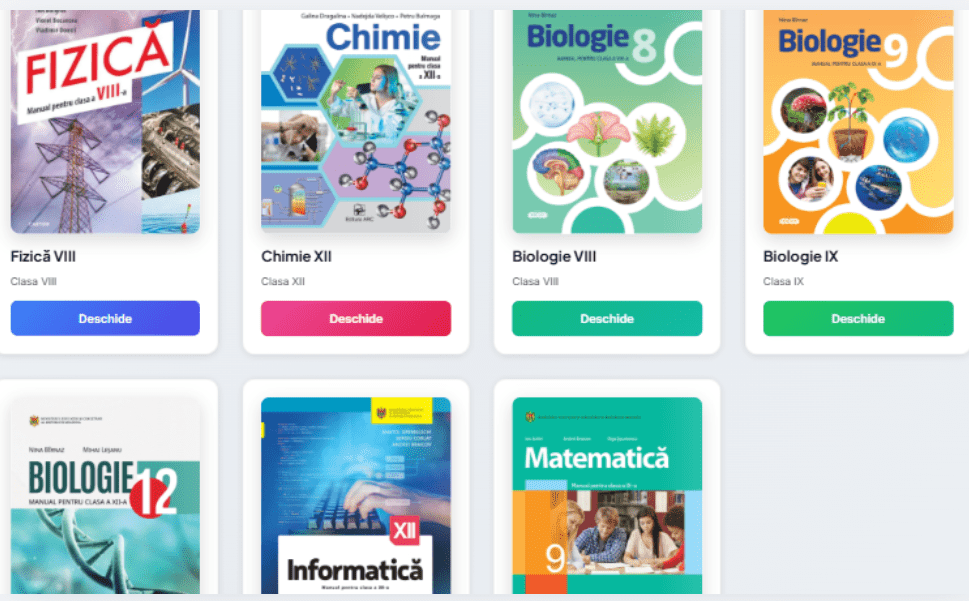Click the Fizică VIII title text
The height and width of the screenshot is (601, 969).
(x=43, y=257)
